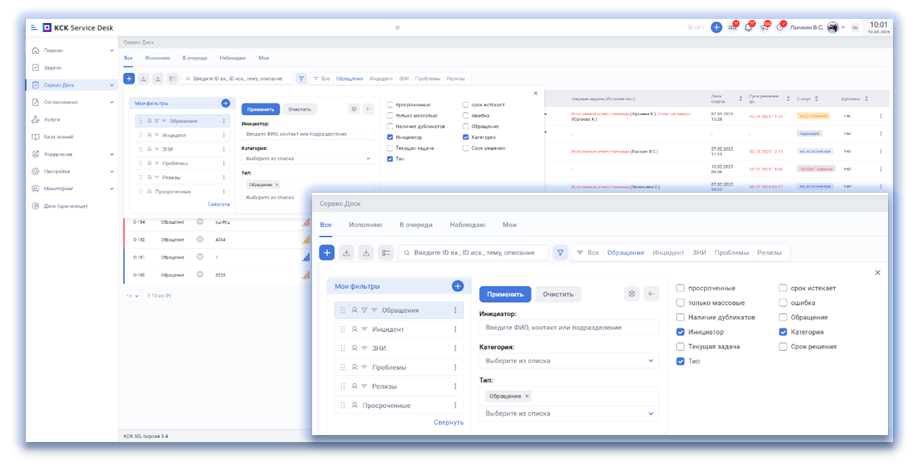Check Текущая задача checkbox in enlarged inset
Viewport: 918px width, 474px height.
(680, 346)
